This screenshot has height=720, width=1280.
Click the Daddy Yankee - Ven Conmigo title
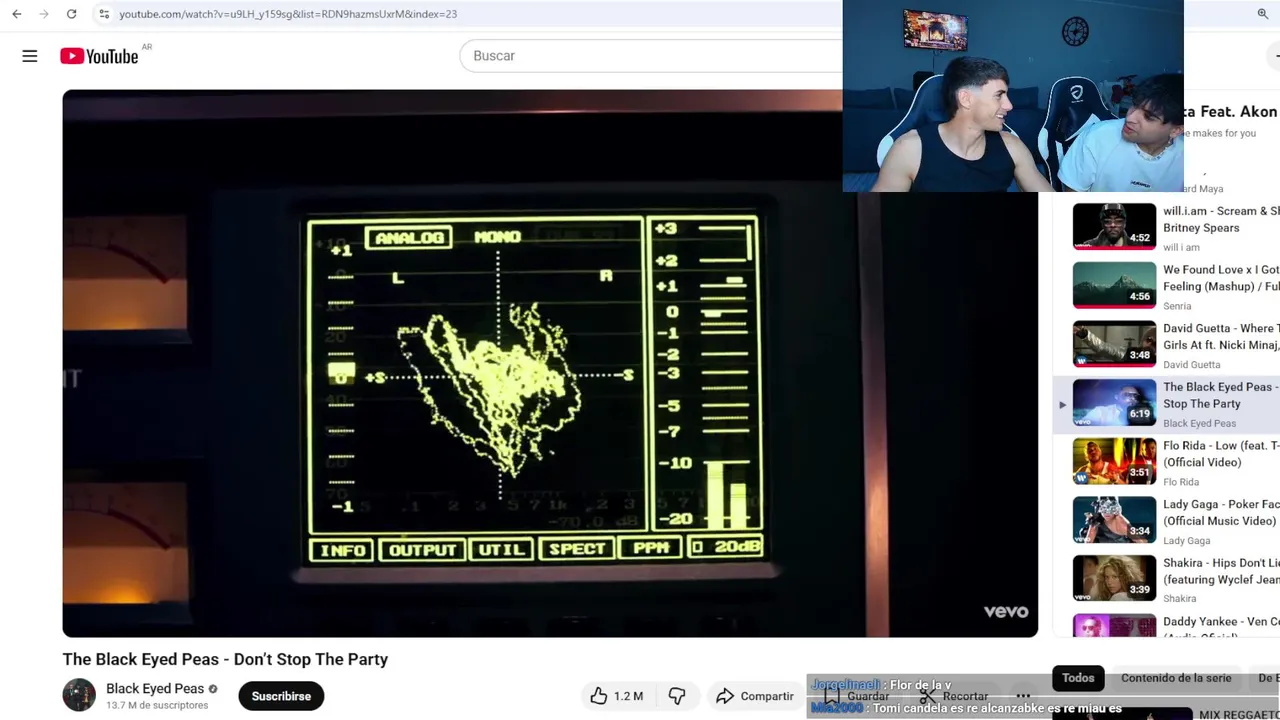[x=1221, y=627]
